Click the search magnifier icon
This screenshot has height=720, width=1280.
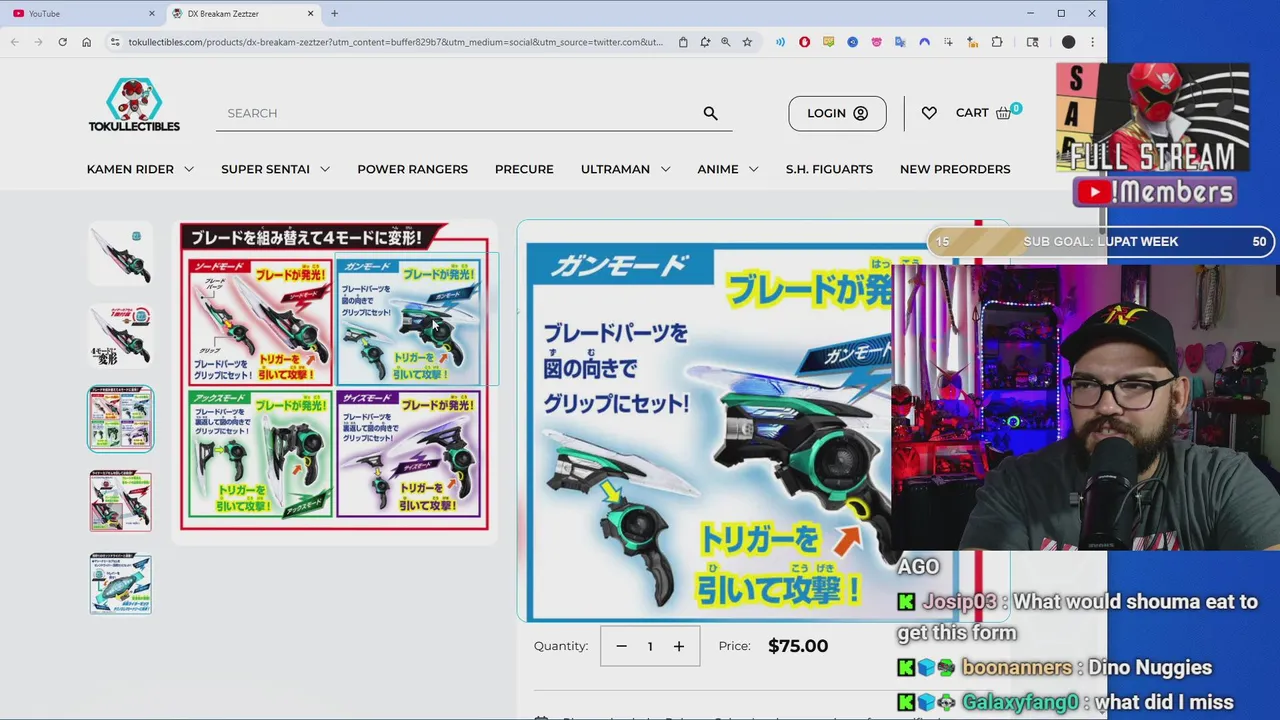click(710, 113)
